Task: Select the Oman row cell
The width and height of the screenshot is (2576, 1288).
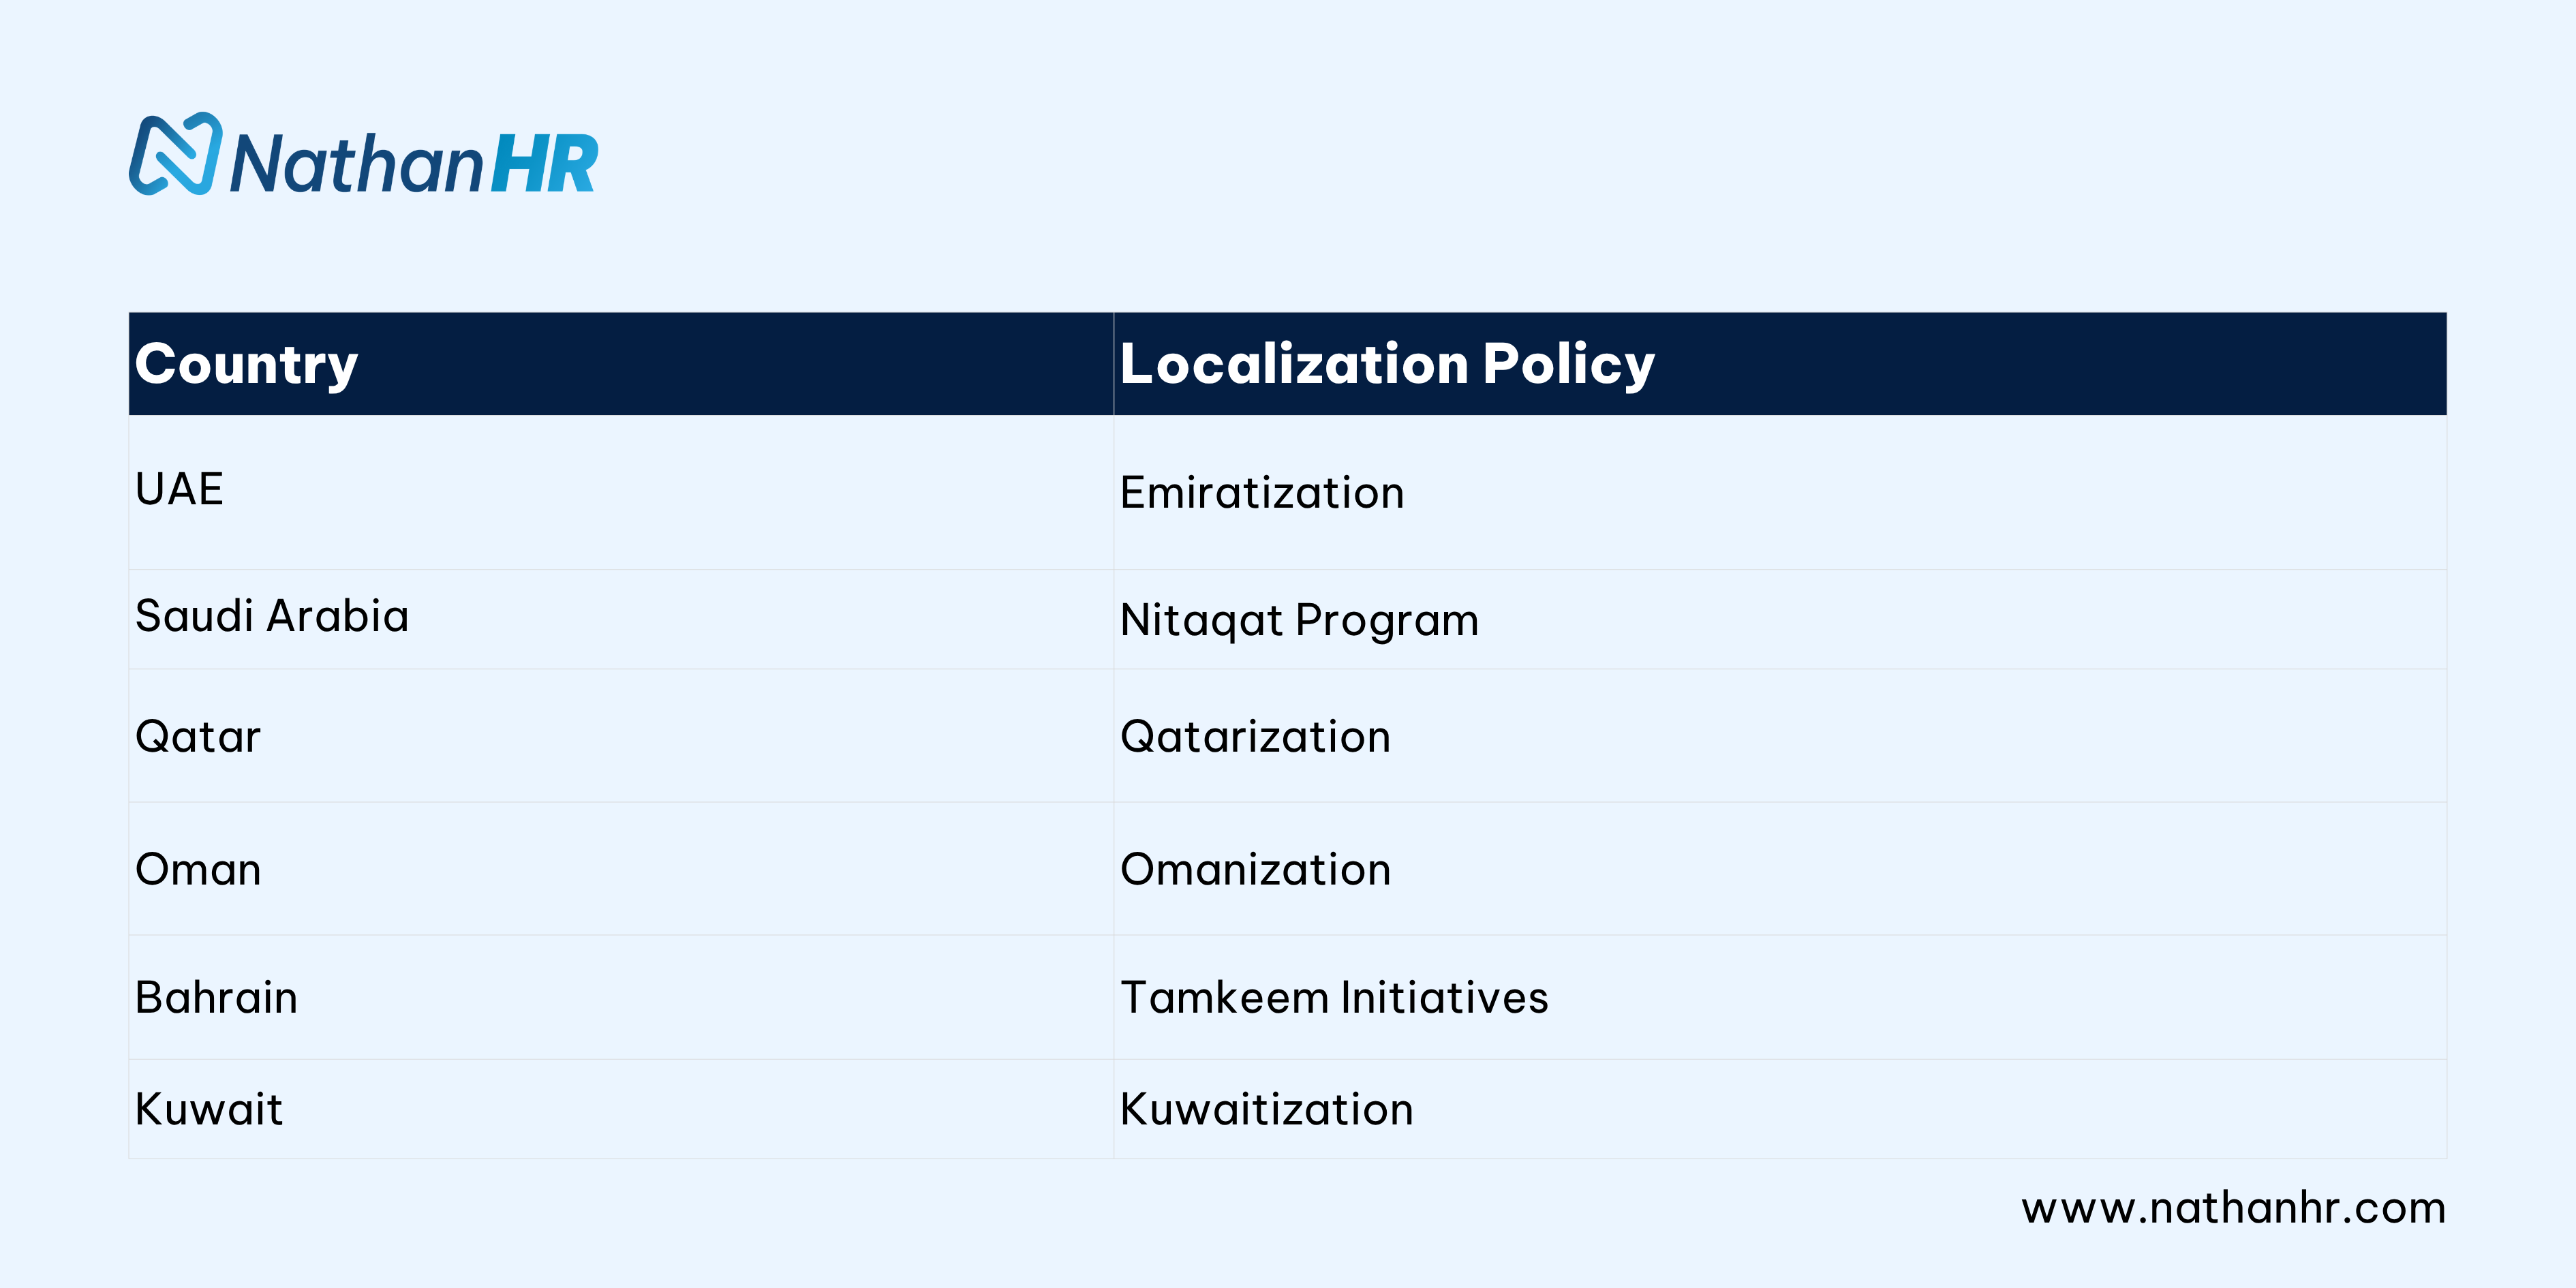Action: coord(621,868)
